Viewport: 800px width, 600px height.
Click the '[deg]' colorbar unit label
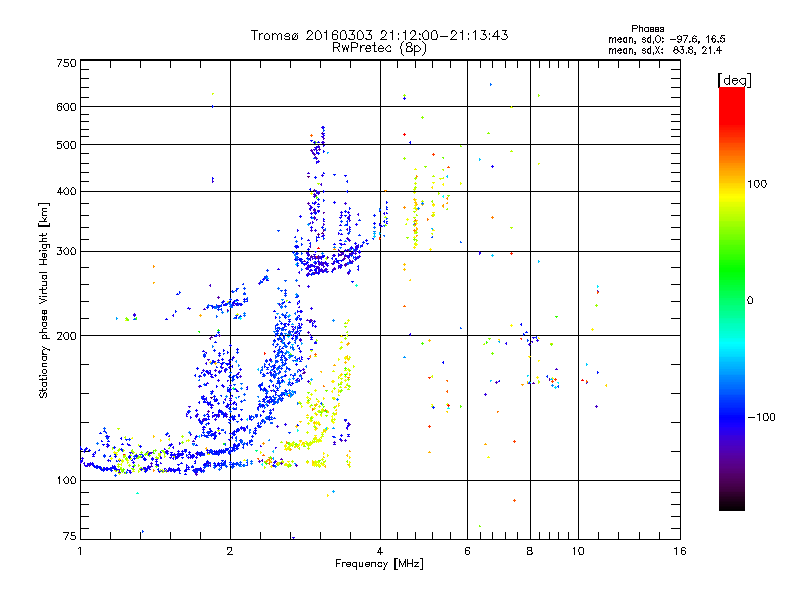coord(734,80)
